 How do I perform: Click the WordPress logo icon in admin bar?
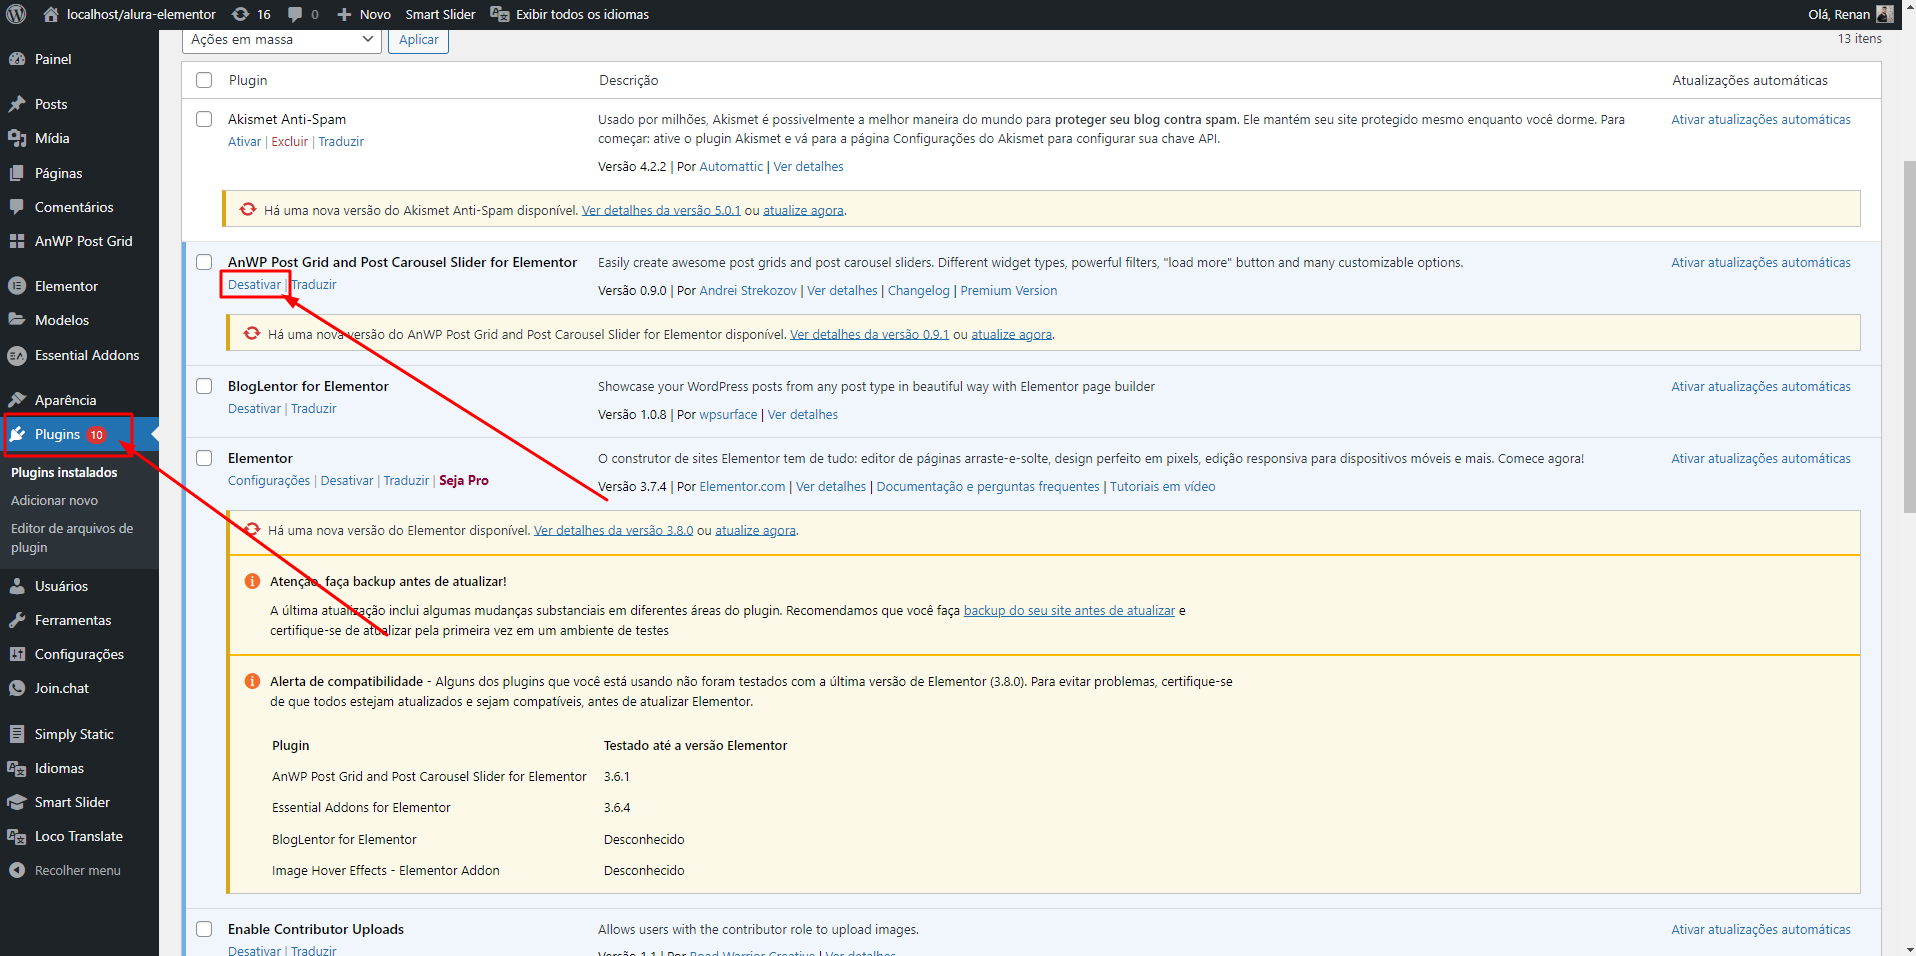point(16,14)
